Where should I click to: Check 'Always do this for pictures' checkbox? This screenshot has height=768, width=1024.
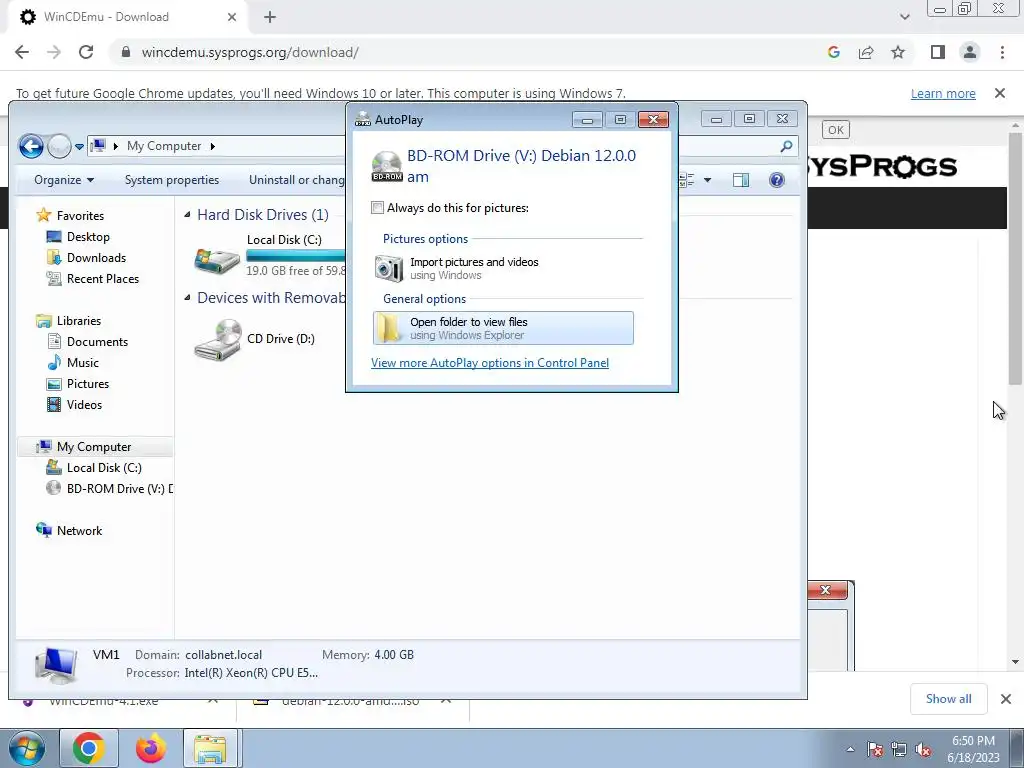(377, 208)
